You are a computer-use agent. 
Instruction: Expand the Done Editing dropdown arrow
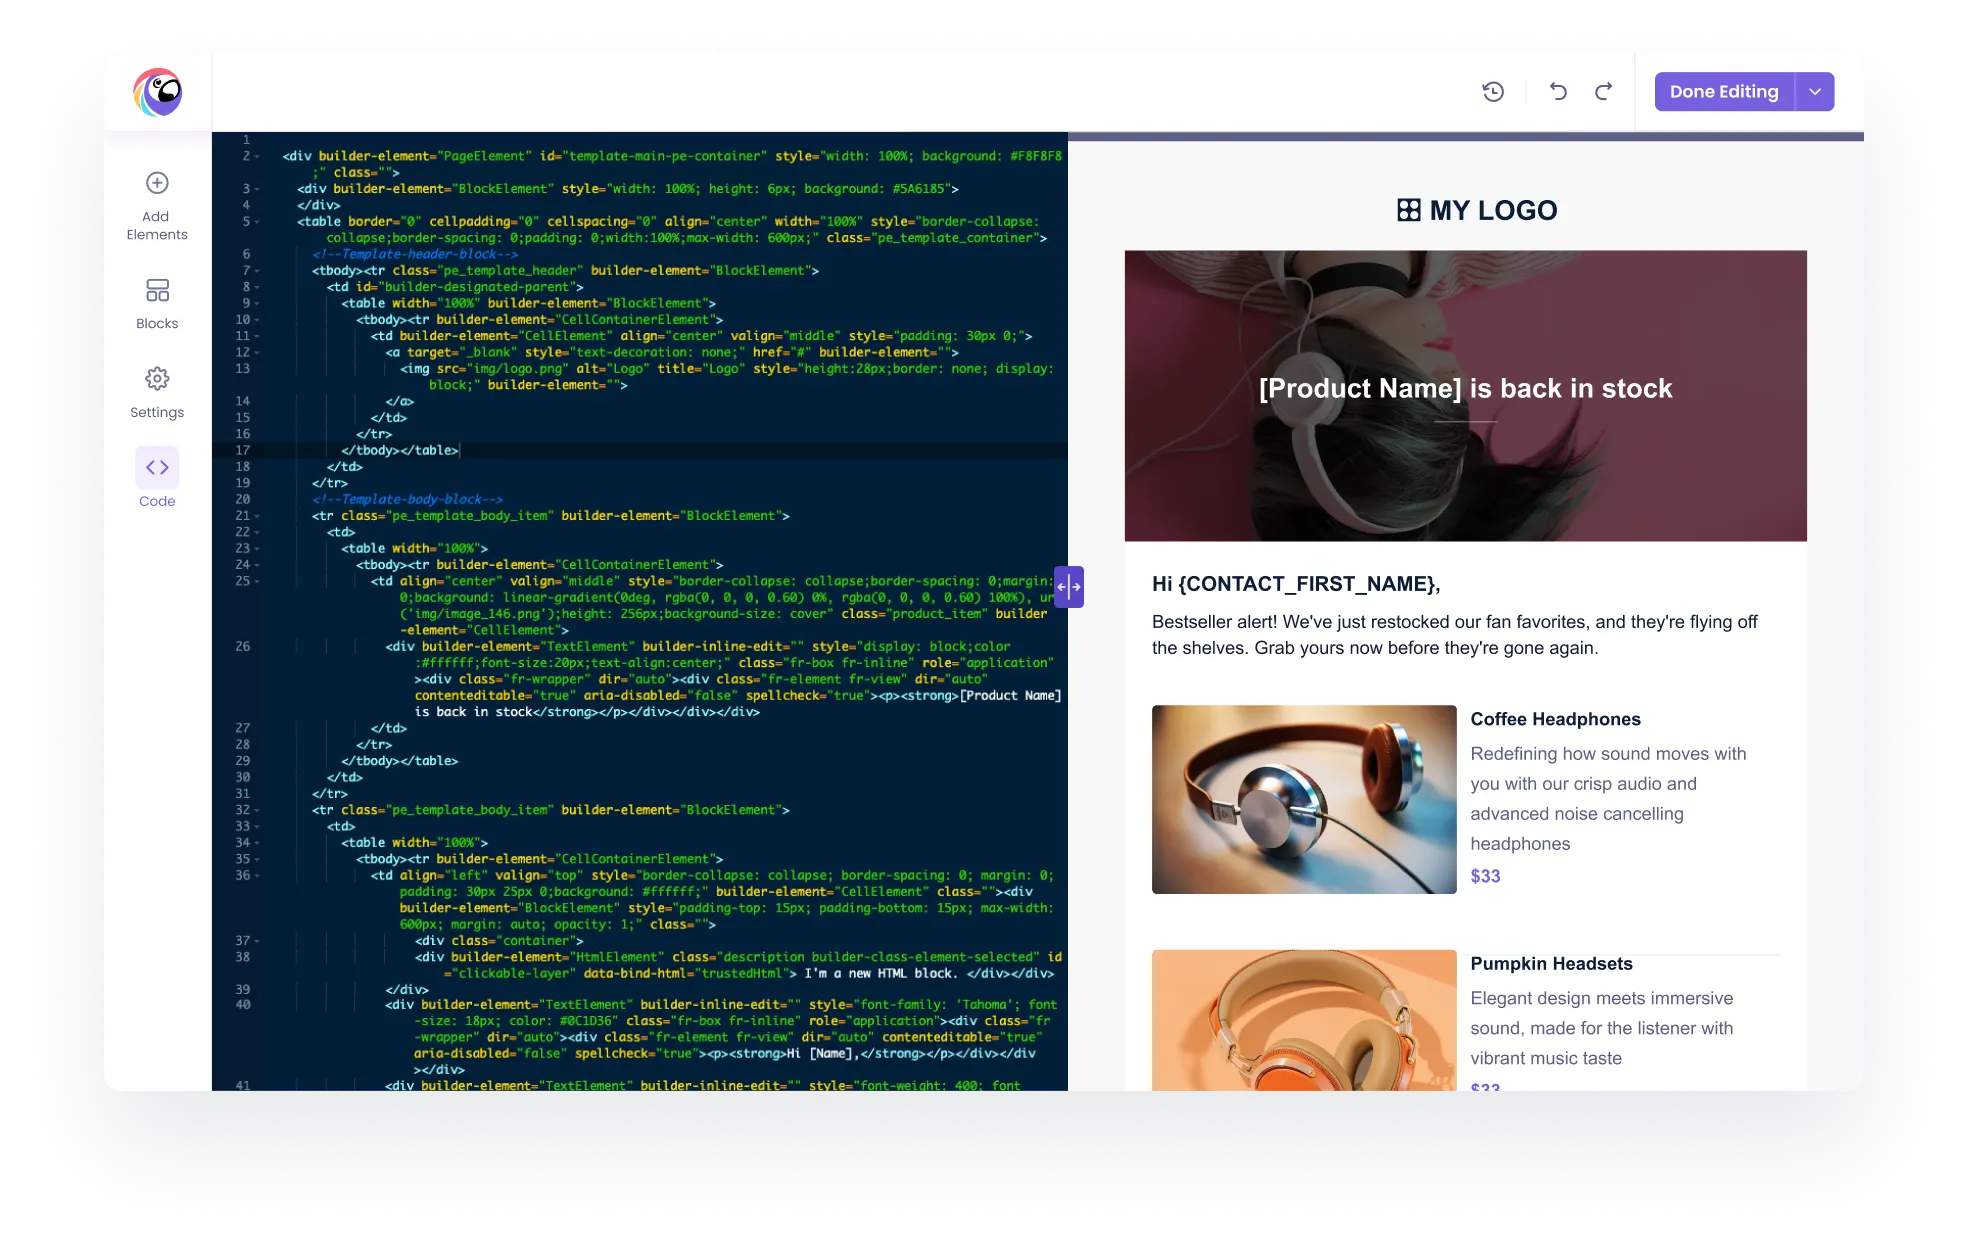pyautogui.click(x=1815, y=92)
